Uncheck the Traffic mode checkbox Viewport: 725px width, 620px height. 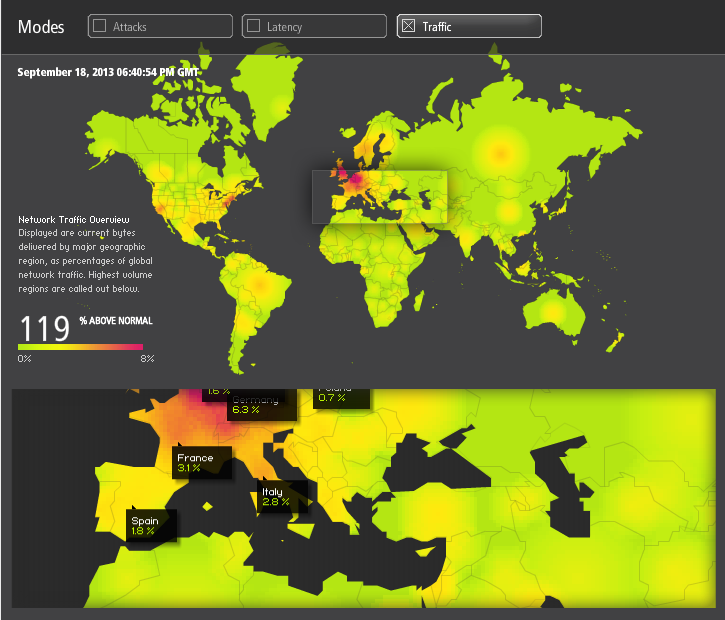tap(408, 26)
